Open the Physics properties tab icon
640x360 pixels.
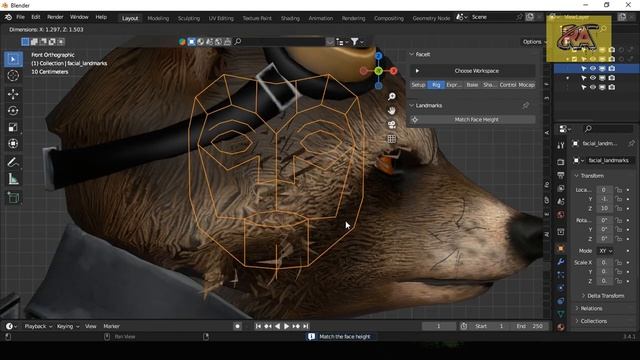pyautogui.click(x=561, y=288)
